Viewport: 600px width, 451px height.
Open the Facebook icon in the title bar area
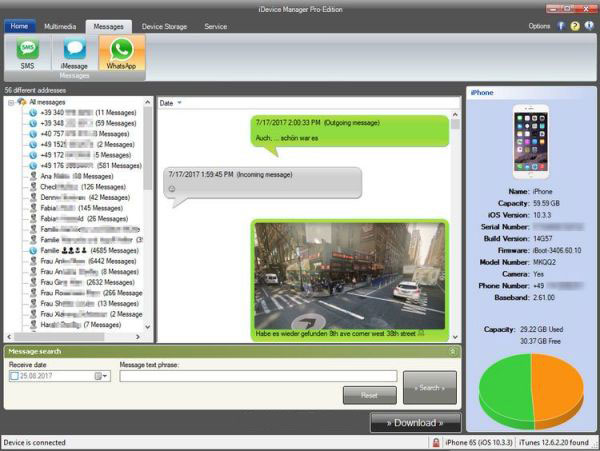point(561,26)
